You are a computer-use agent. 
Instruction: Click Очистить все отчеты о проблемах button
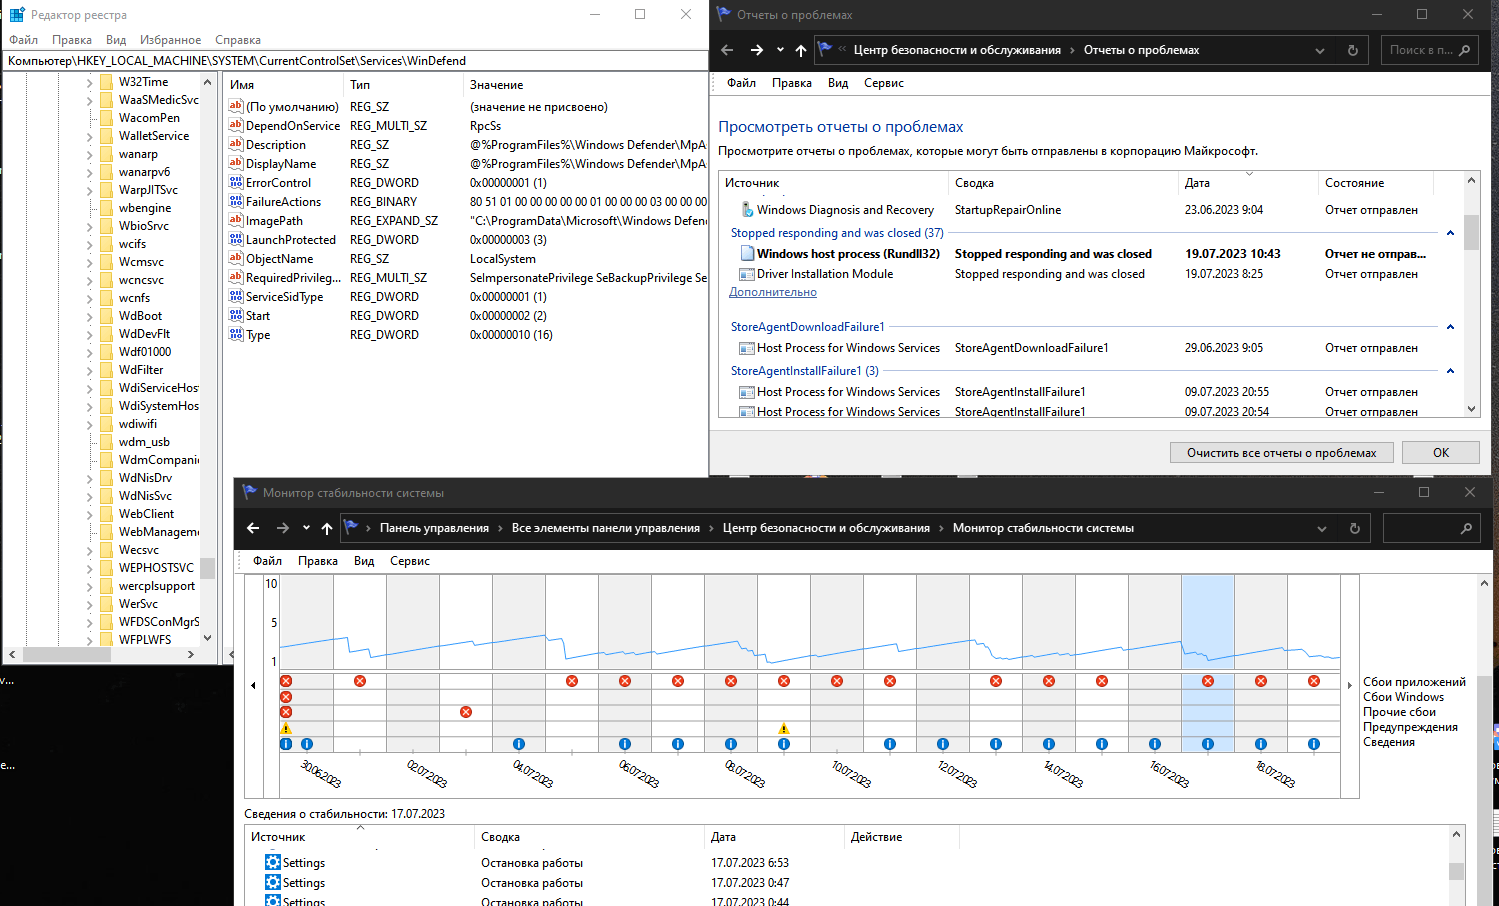(x=1282, y=453)
